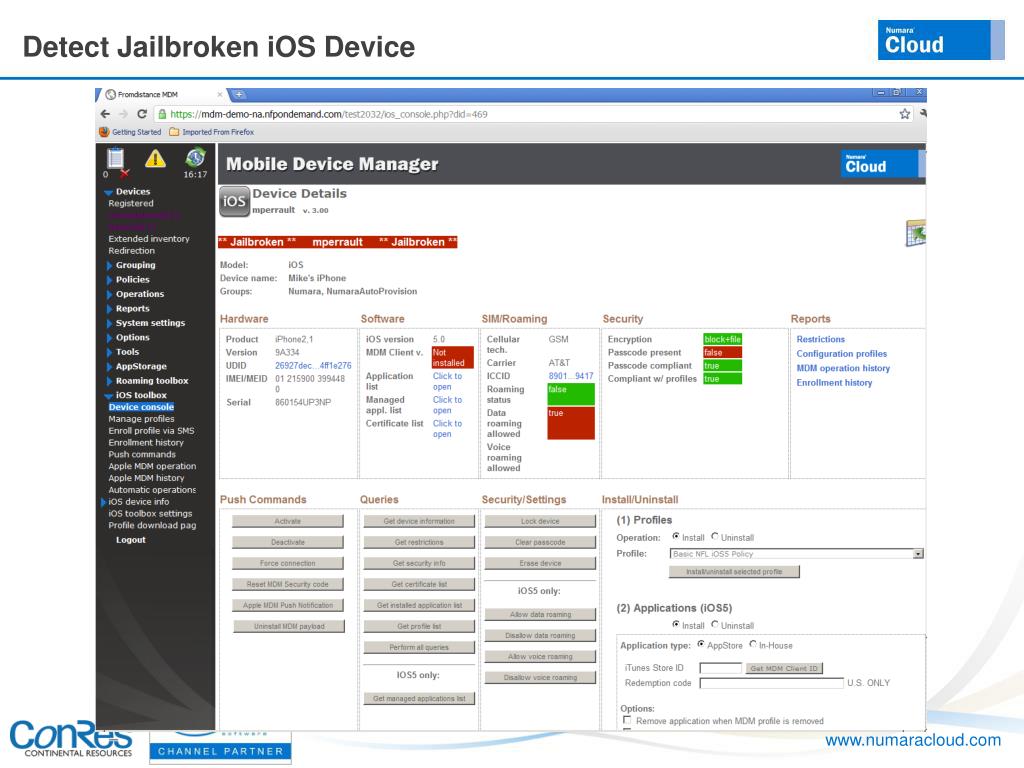Select the Fromdistance MDM browser tab

click(x=150, y=94)
